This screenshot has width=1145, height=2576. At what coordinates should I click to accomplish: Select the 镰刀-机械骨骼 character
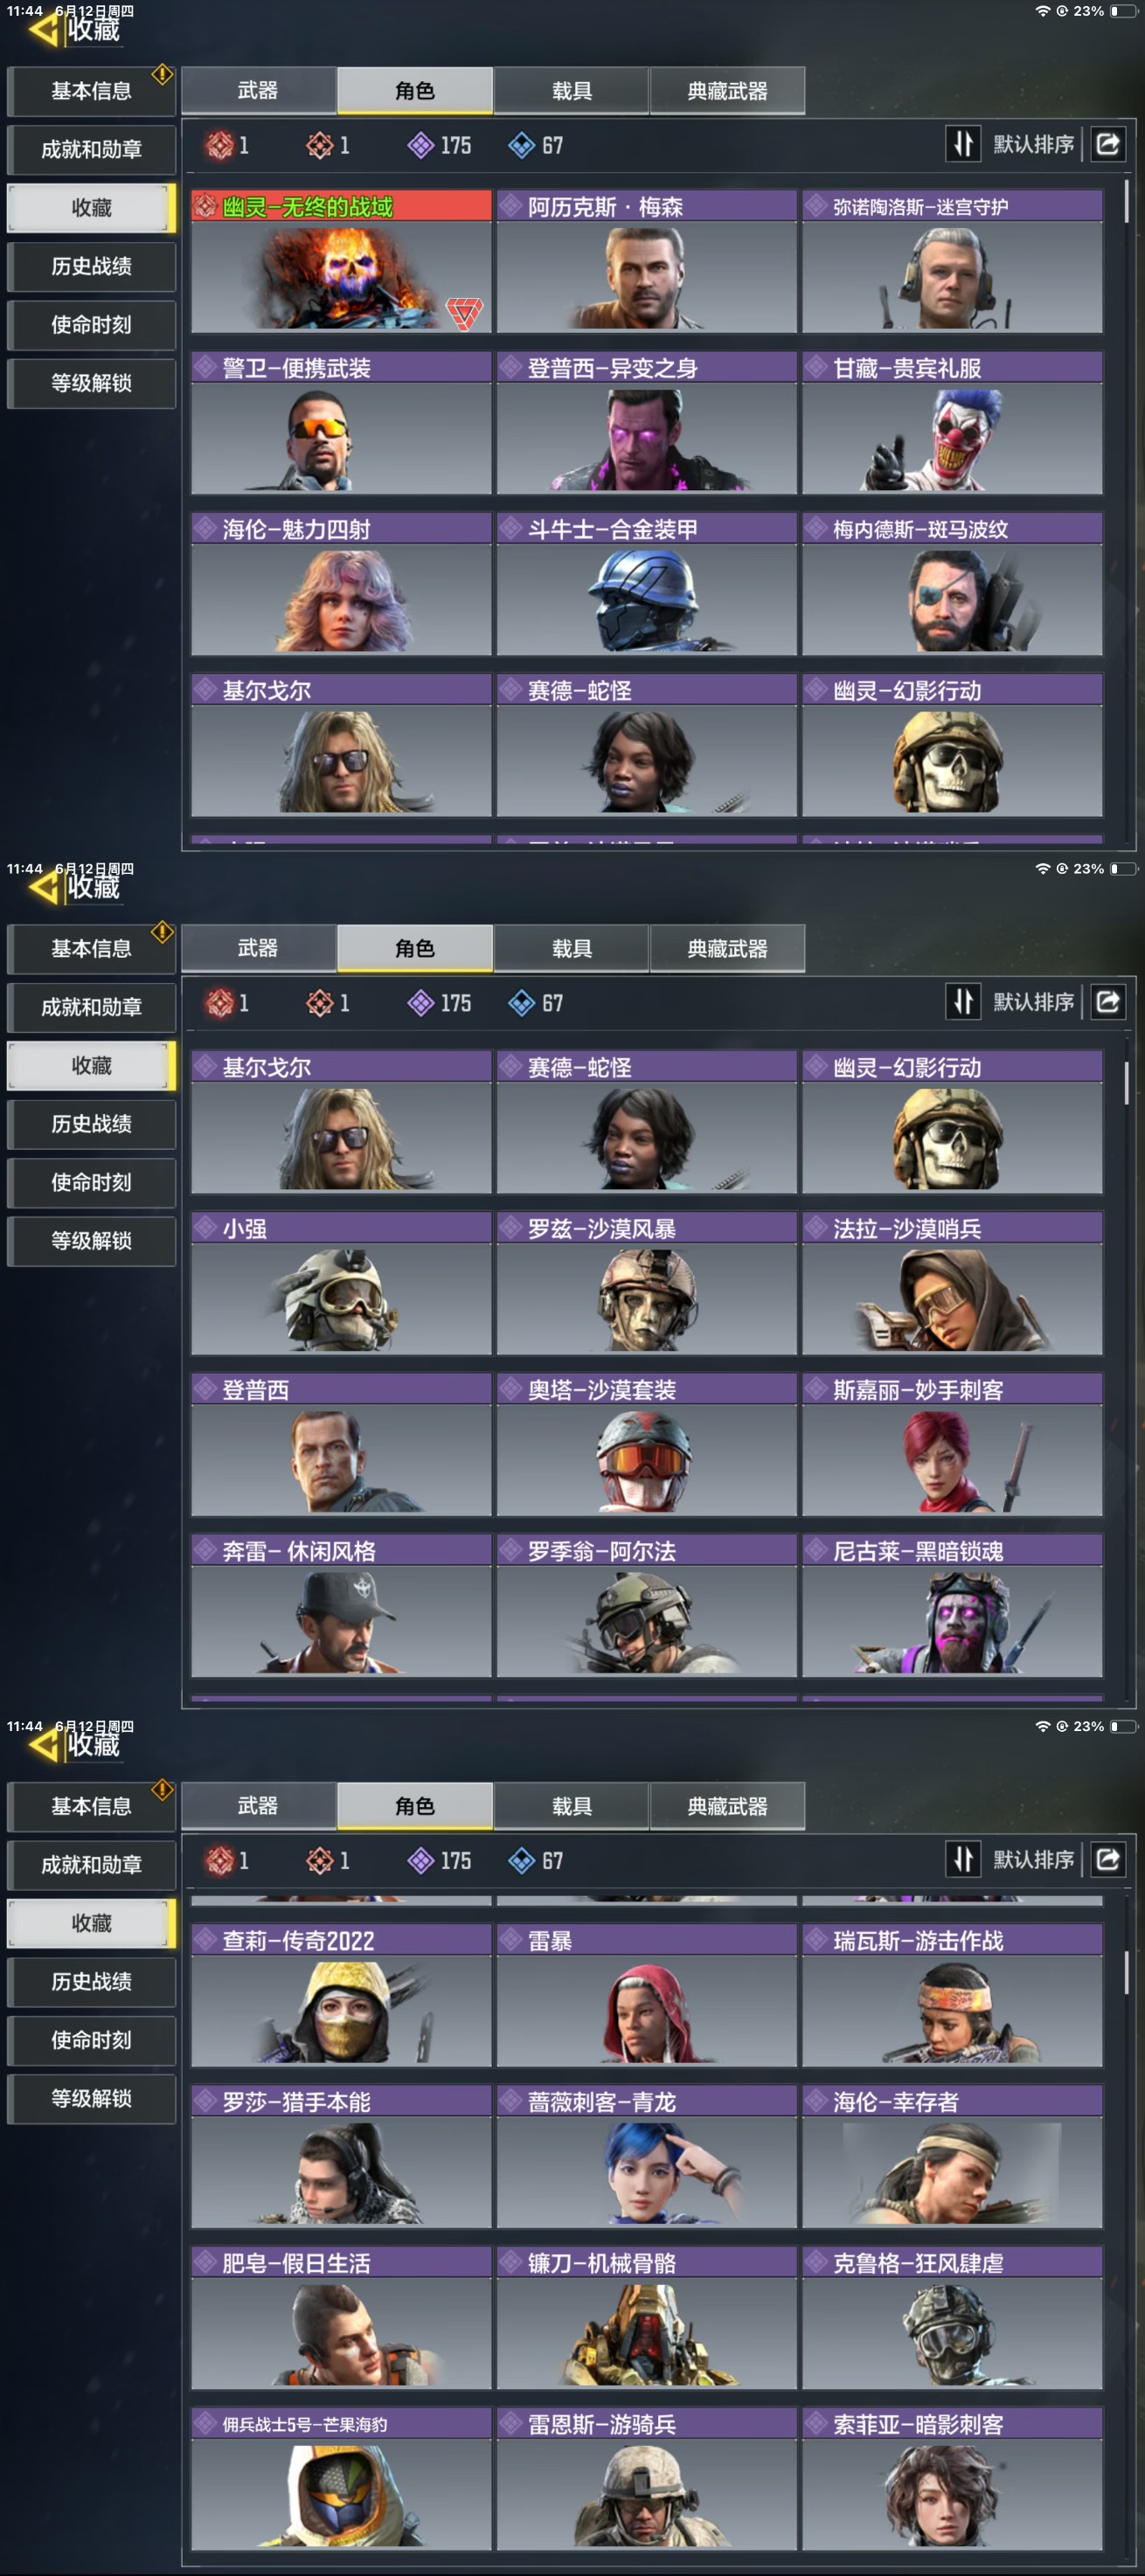pyautogui.click(x=646, y=2318)
